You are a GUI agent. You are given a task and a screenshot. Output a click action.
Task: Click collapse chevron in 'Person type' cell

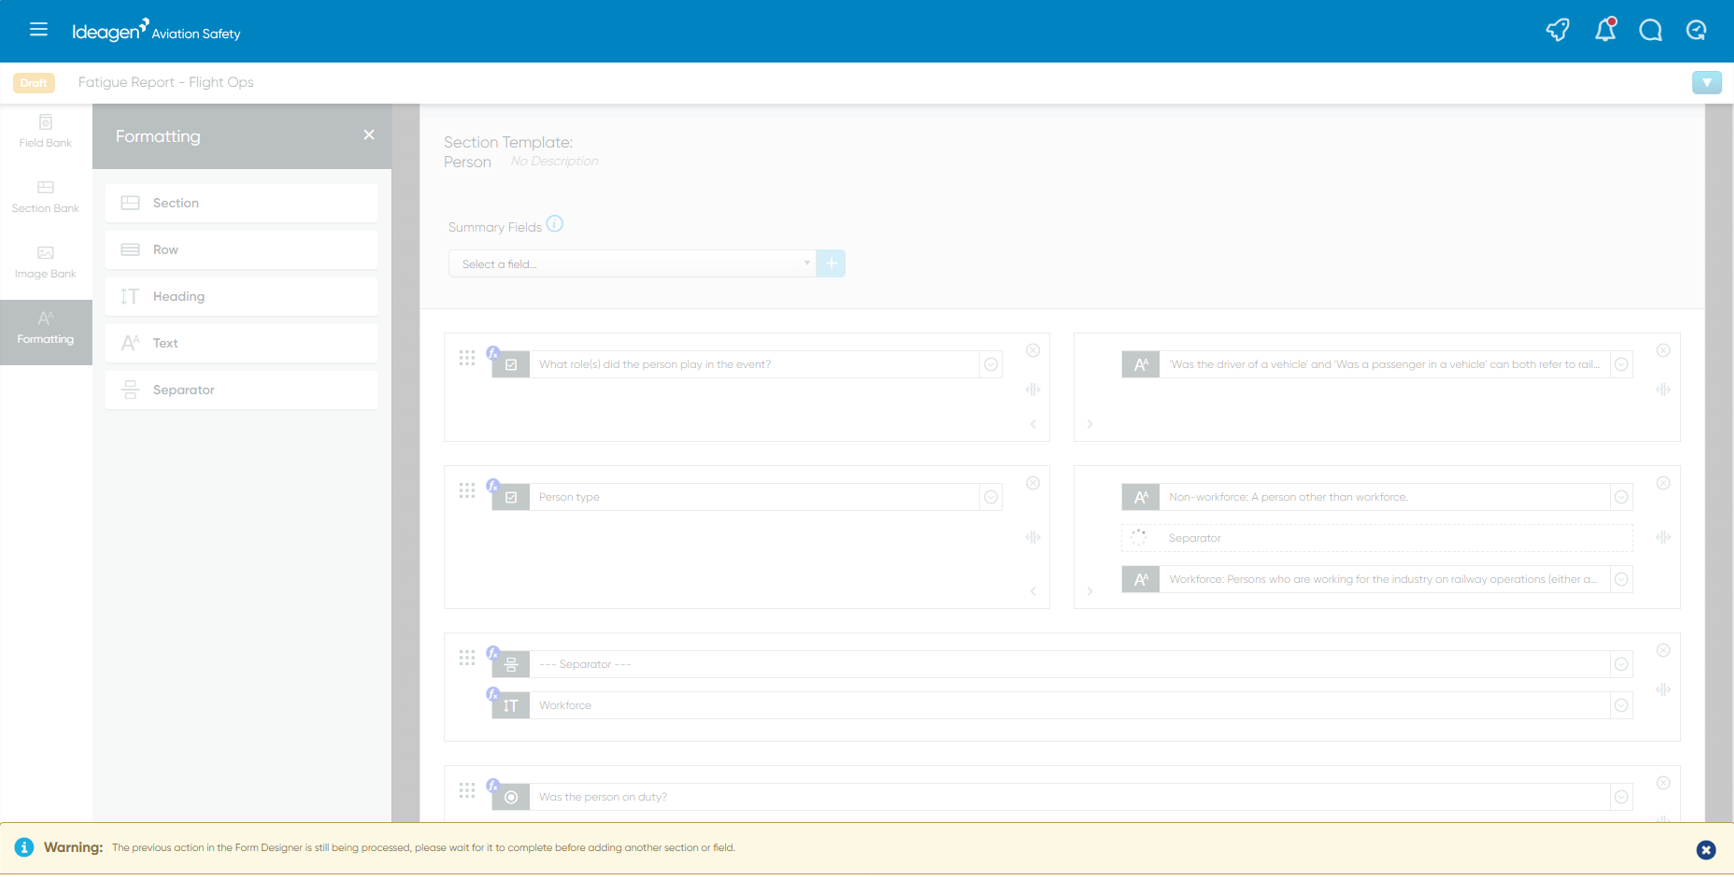tap(1033, 592)
